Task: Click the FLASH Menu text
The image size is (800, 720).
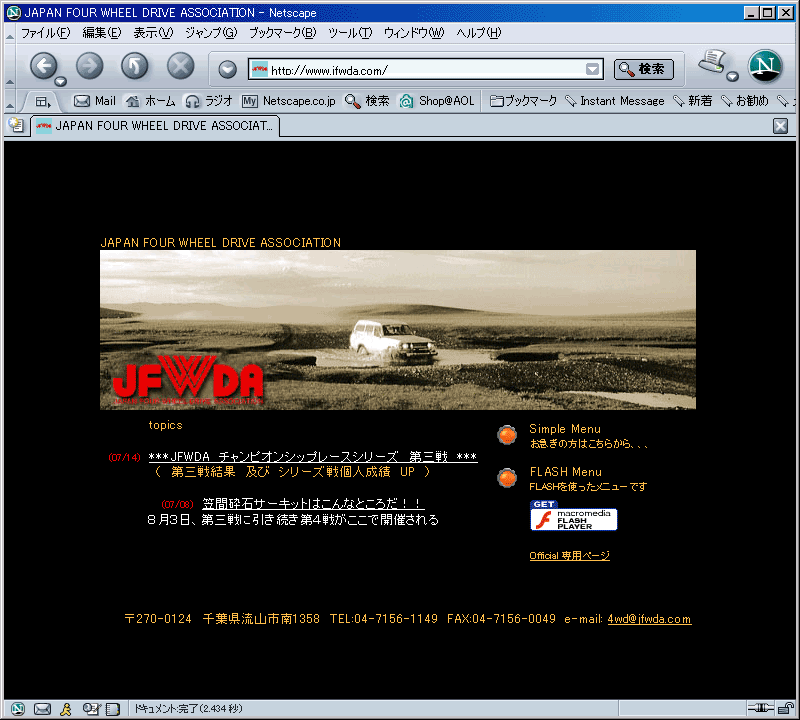Action: coord(565,471)
